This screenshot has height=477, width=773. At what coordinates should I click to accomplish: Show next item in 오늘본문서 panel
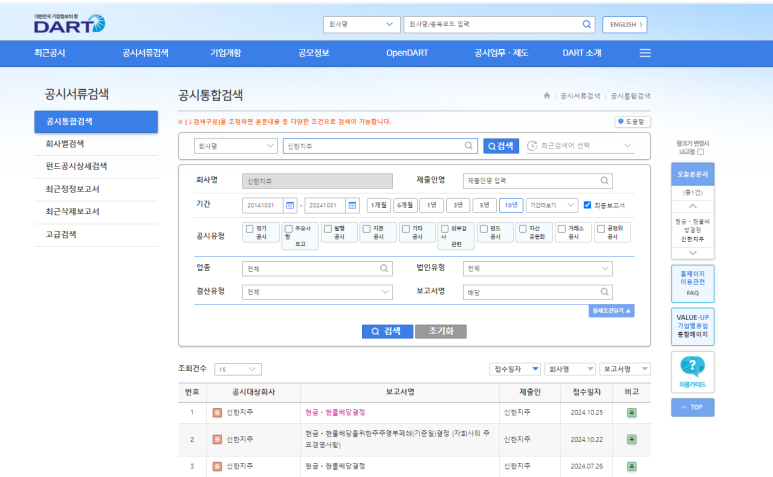click(693, 253)
